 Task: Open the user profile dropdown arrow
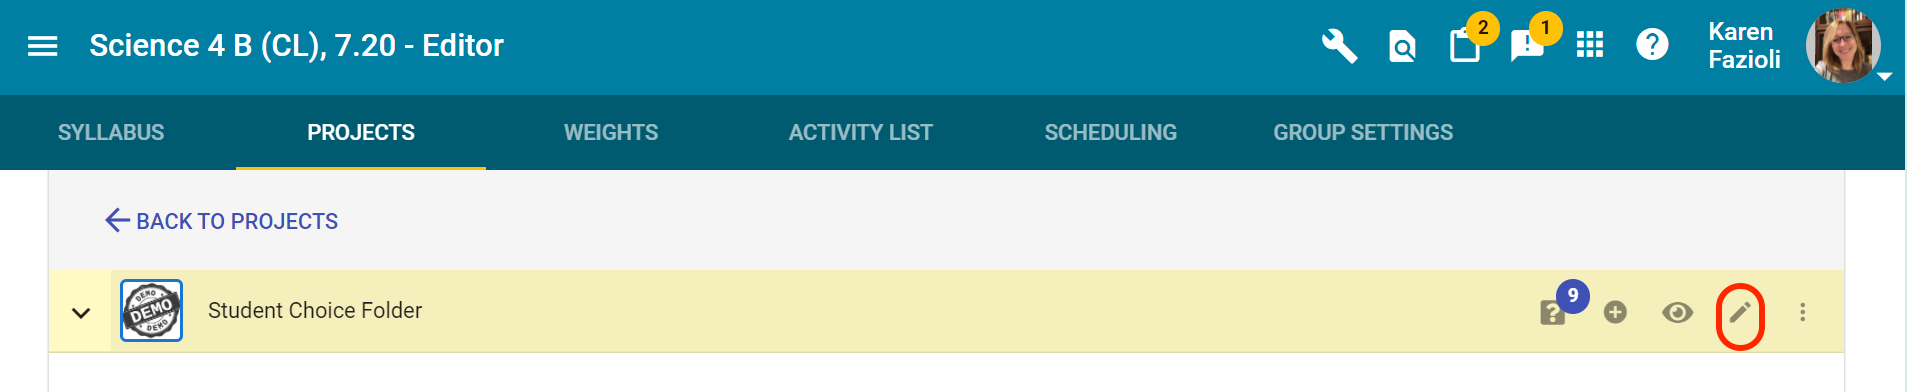[x=1885, y=76]
